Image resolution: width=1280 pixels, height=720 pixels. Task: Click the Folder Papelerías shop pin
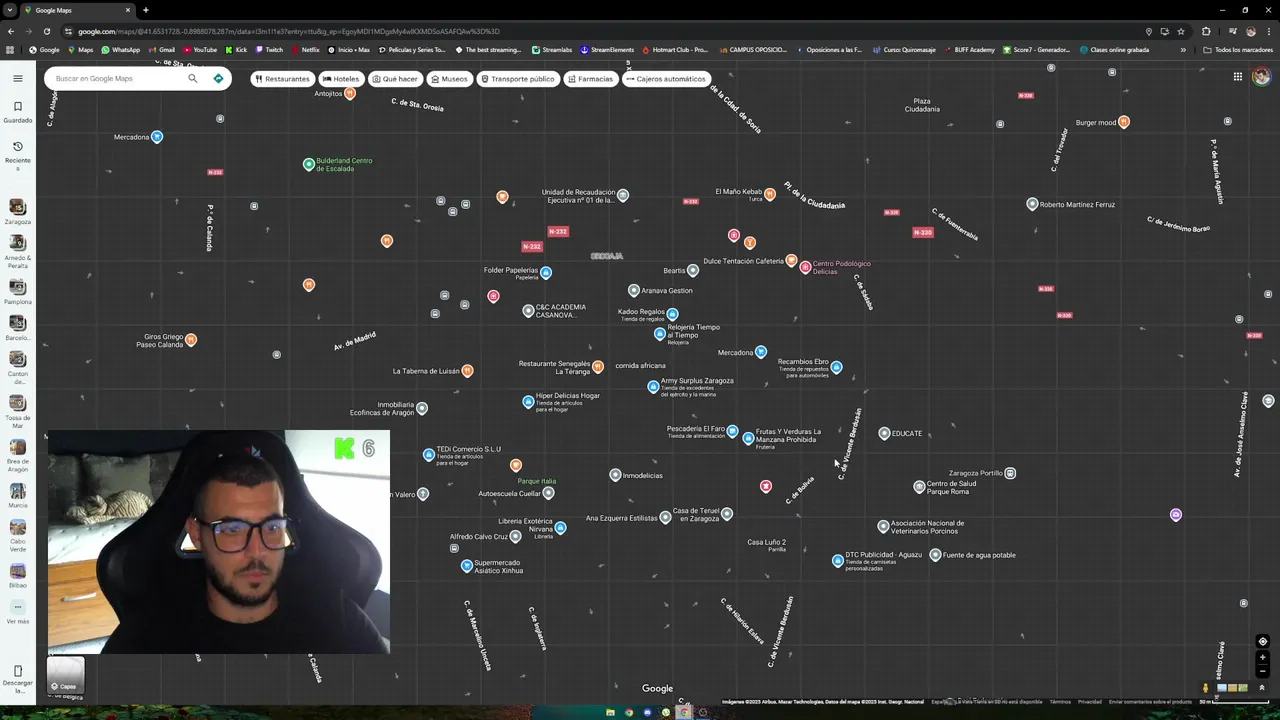545,272
